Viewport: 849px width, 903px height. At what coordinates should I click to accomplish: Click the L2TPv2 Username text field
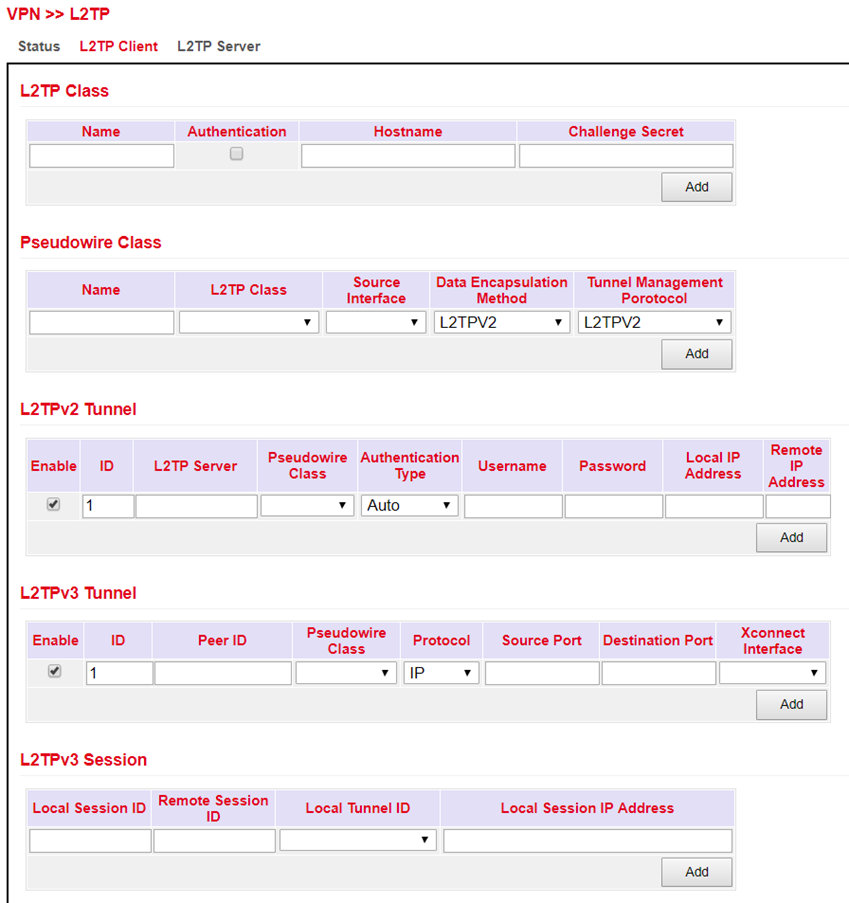tap(513, 506)
